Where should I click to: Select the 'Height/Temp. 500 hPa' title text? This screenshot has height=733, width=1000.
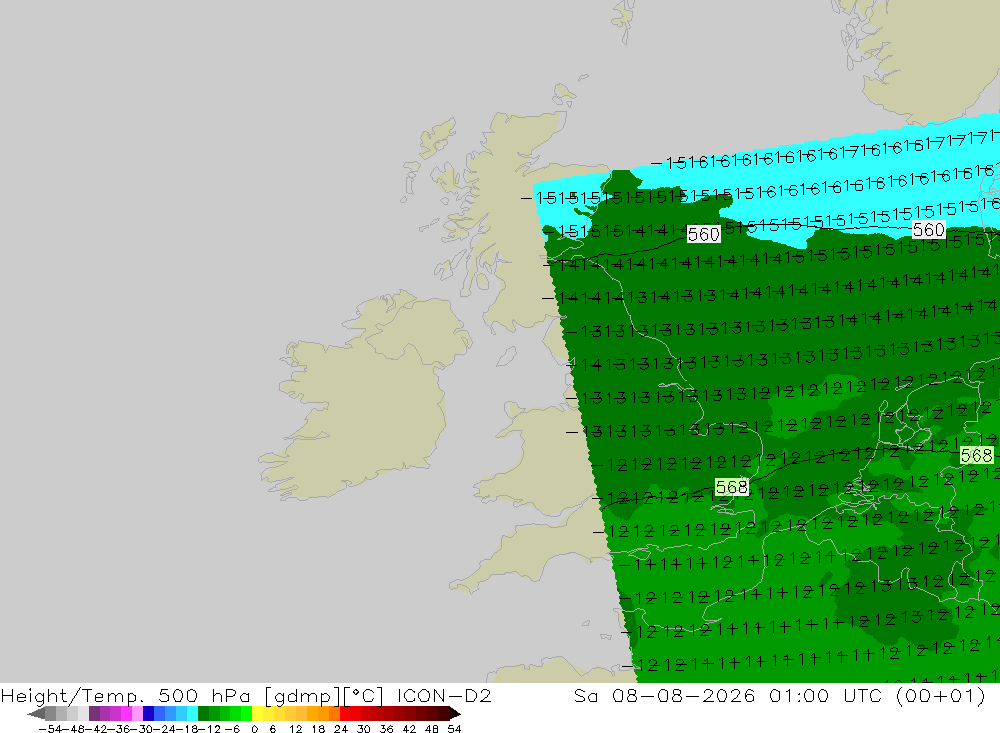click(x=126, y=696)
